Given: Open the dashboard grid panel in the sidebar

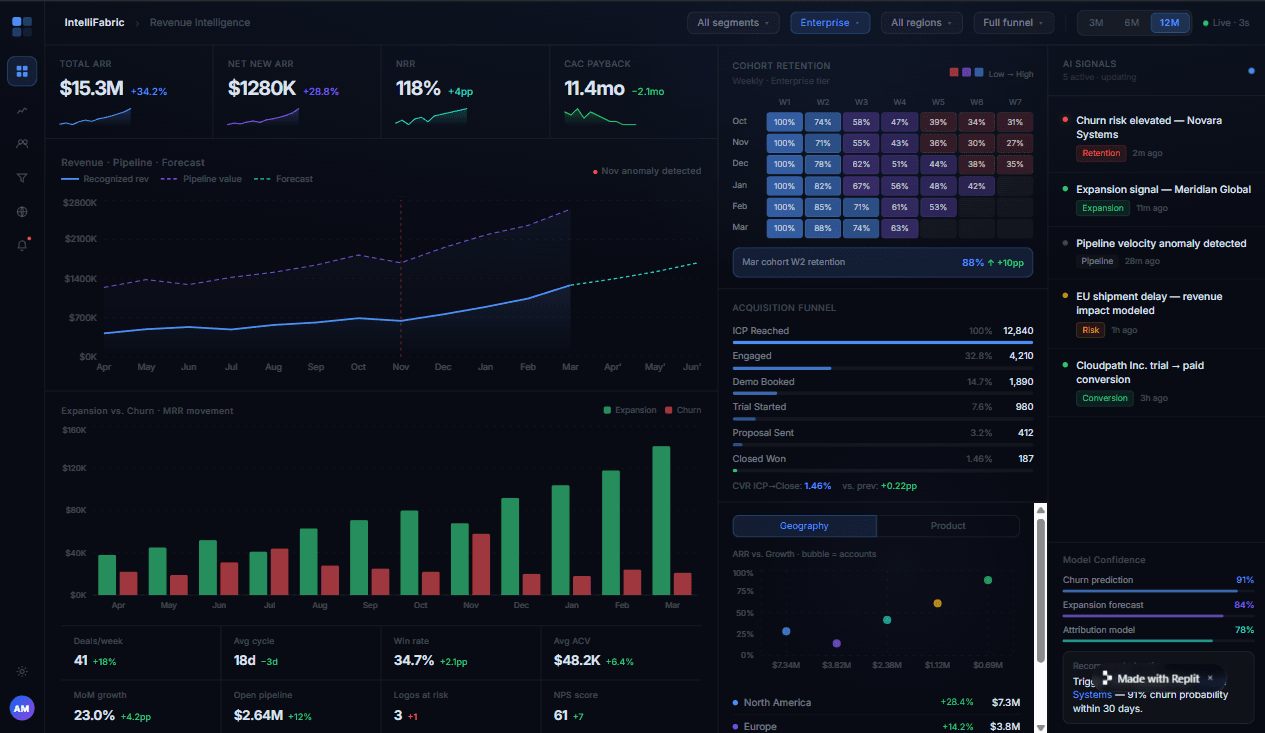Looking at the screenshot, I should tap(21, 71).
